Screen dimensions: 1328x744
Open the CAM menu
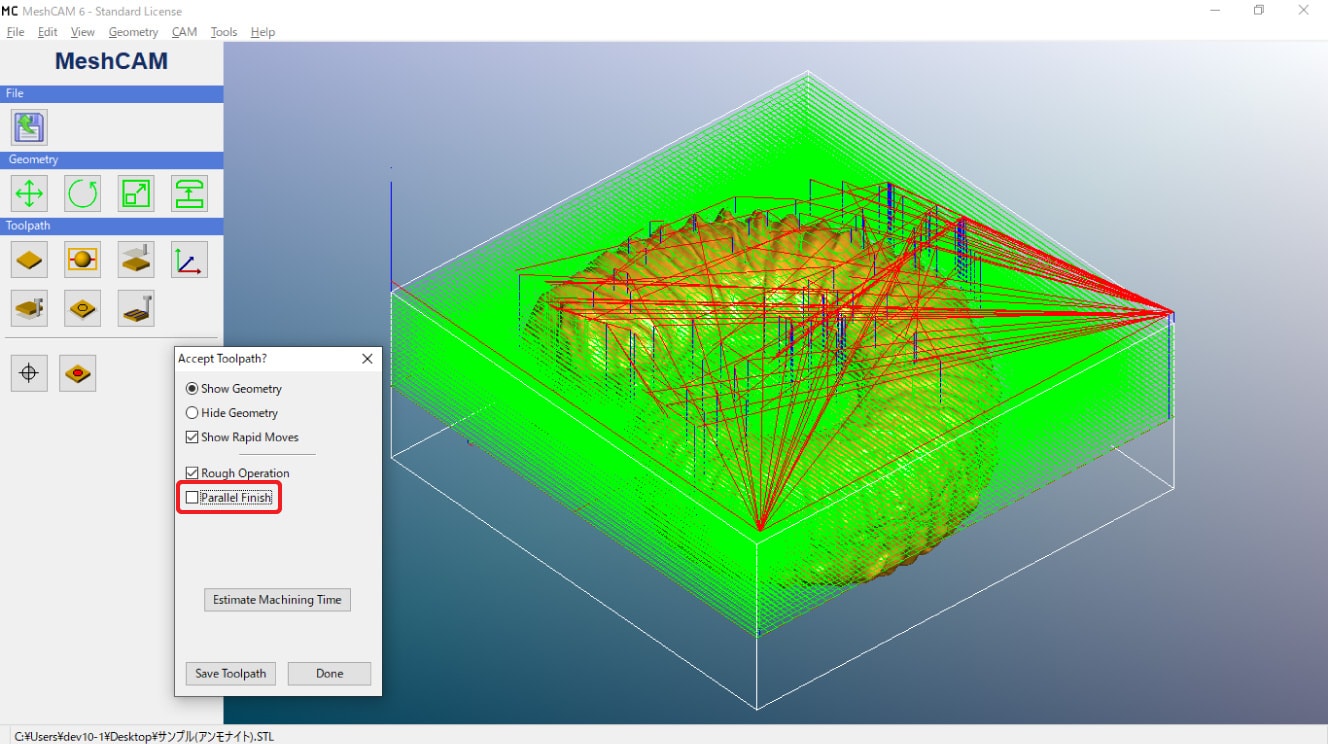(184, 32)
